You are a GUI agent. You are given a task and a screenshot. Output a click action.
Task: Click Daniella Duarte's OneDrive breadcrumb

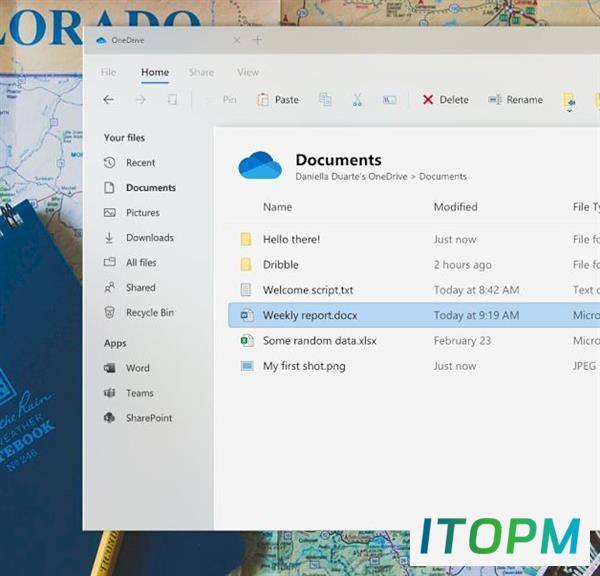(x=351, y=177)
